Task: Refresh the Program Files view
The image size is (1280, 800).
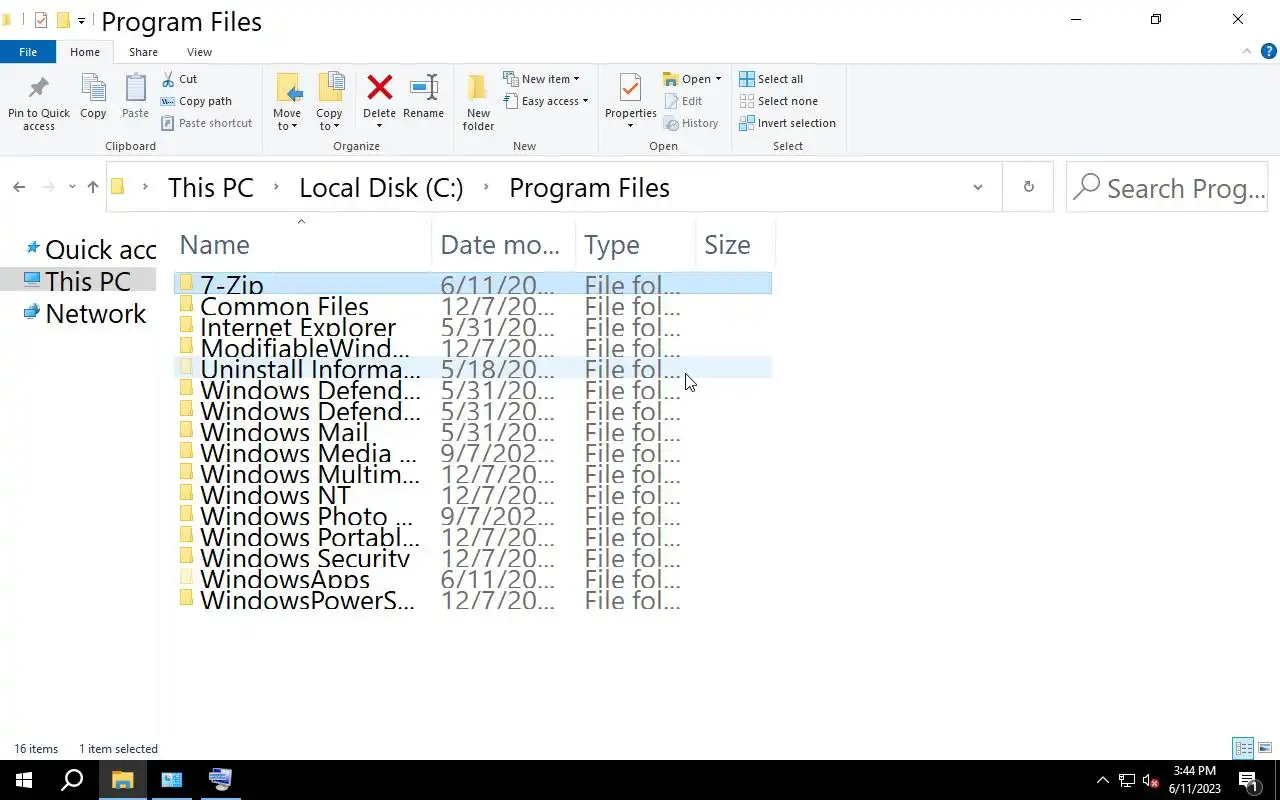Action: (x=1028, y=187)
